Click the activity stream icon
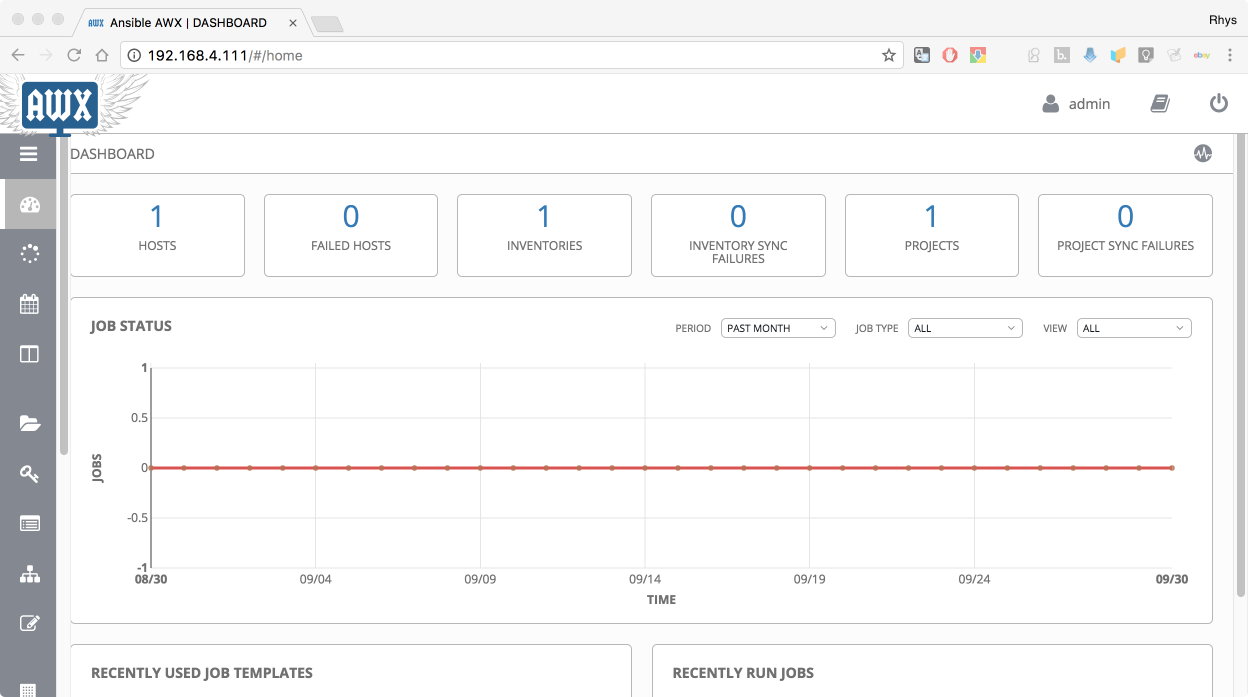Viewport: 1248px width, 697px height. click(1202, 154)
